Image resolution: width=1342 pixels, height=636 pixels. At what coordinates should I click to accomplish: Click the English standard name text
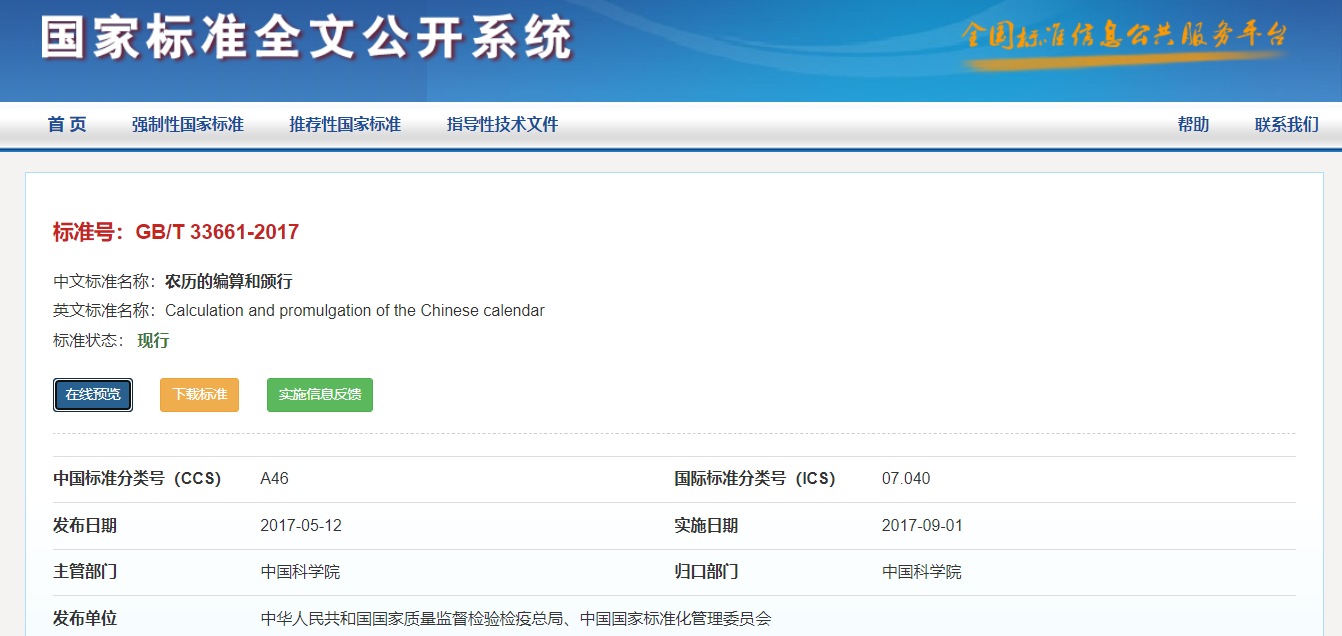(355, 311)
